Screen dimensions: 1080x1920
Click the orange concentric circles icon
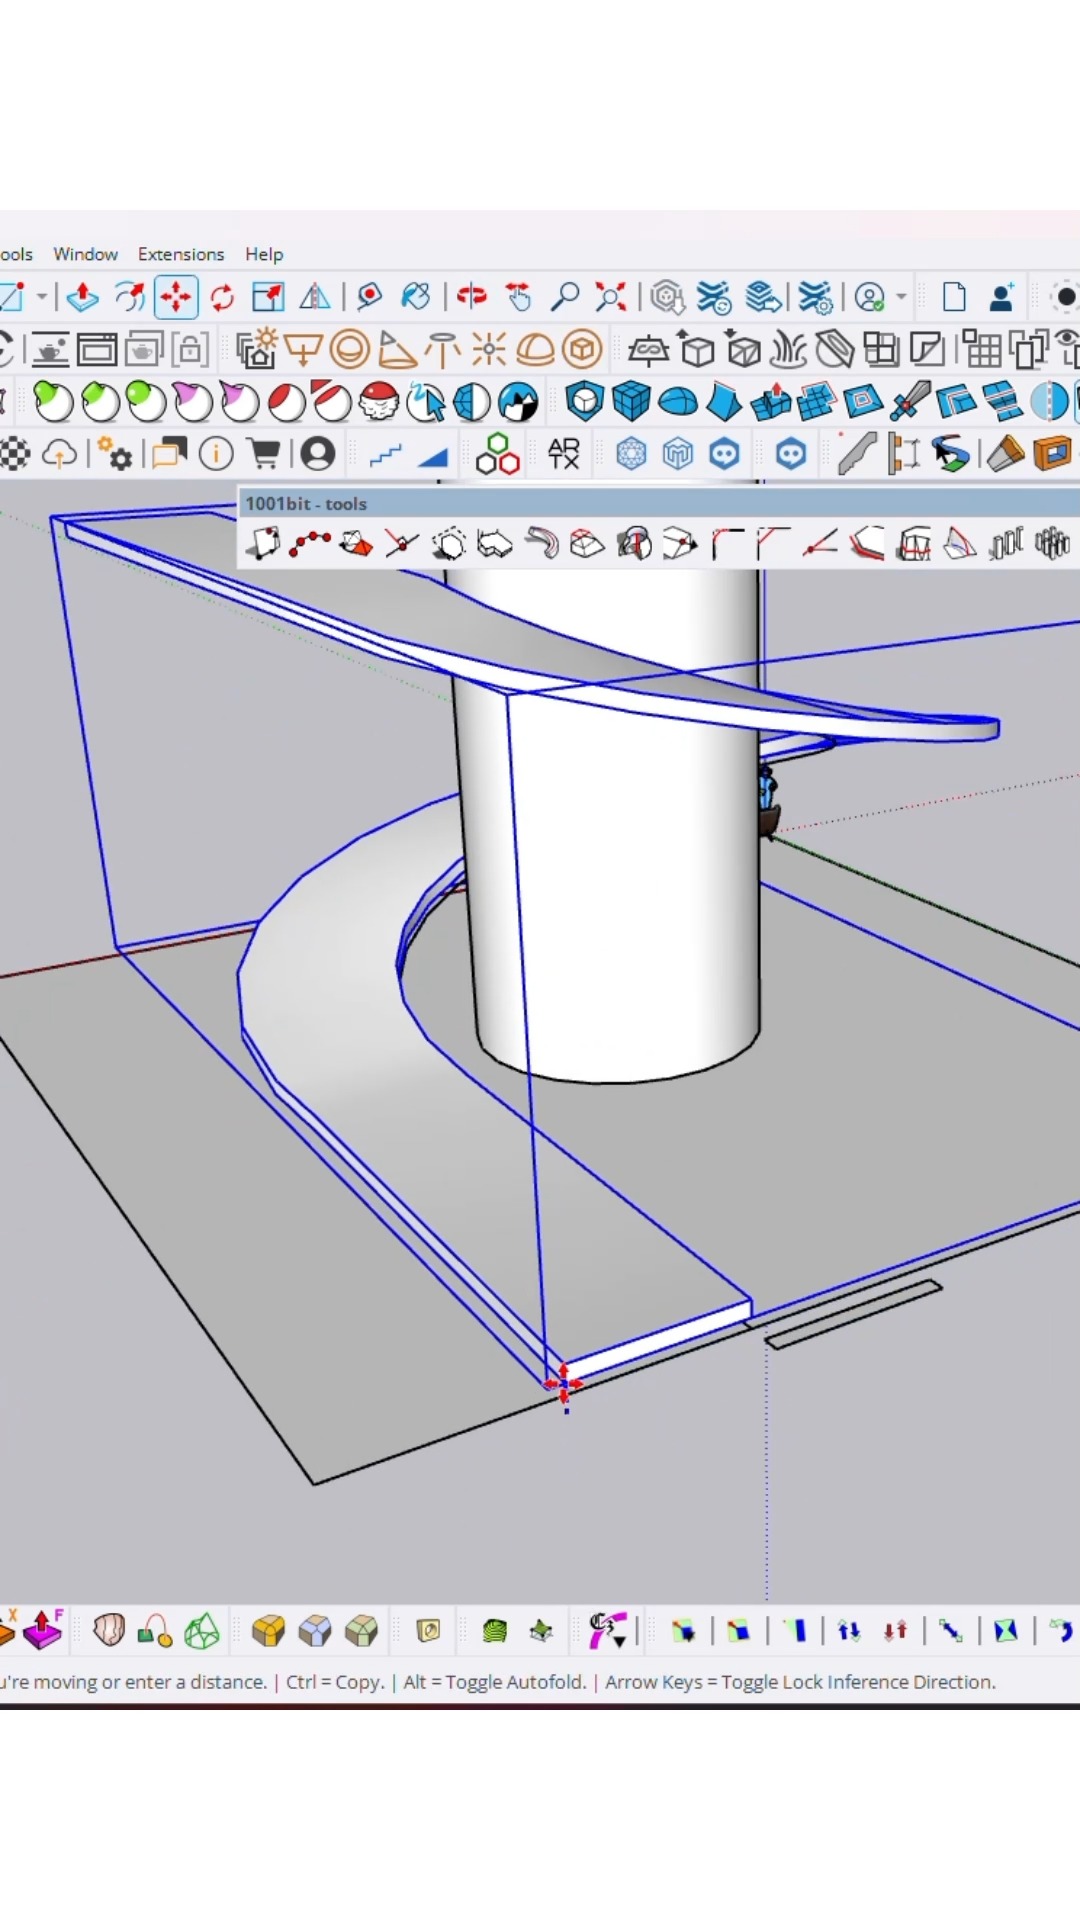tap(350, 350)
